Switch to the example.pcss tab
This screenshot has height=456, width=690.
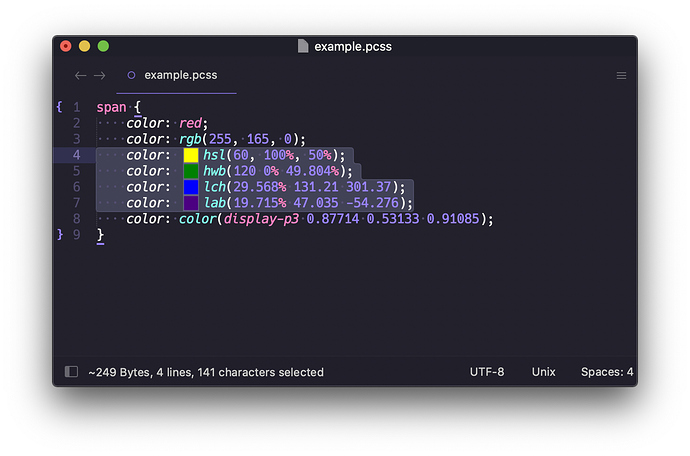click(176, 75)
